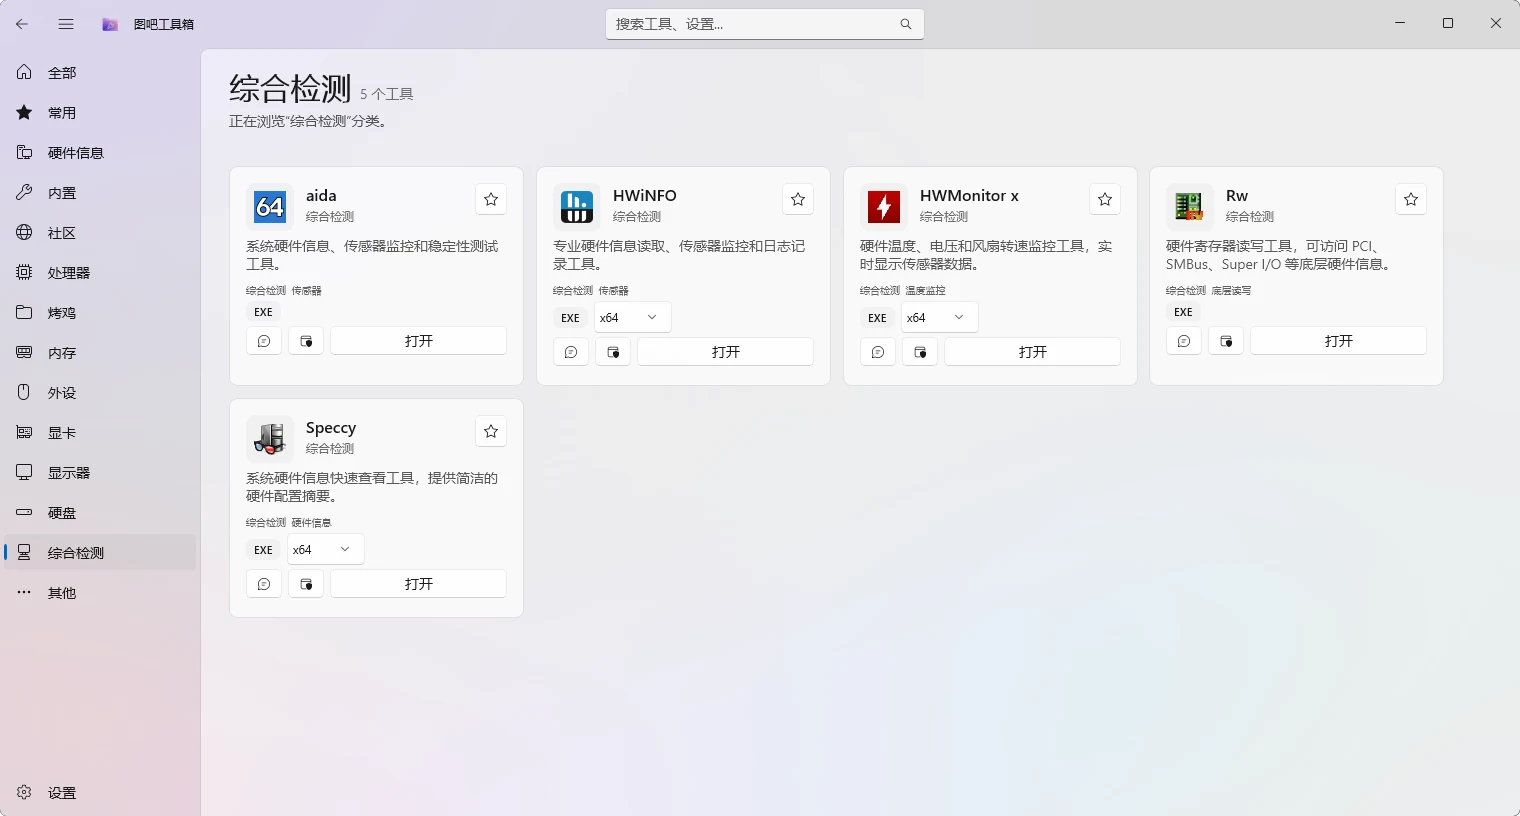The height and width of the screenshot is (816, 1520).
Task: Run HWMonitor x as administrator via shield icon
Action: [920, 352]
